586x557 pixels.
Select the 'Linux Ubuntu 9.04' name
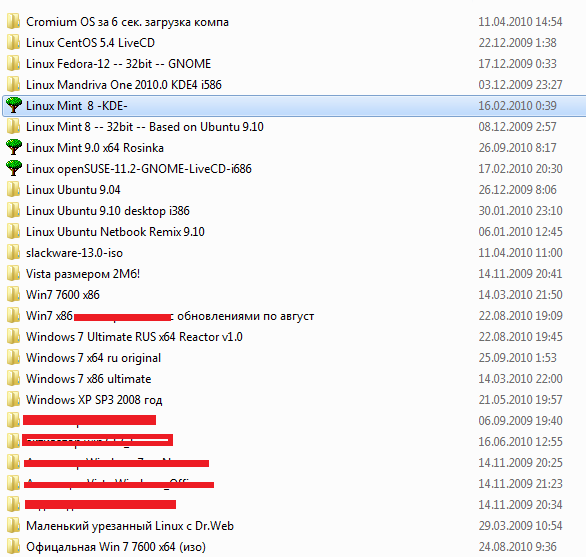coord(73,190)
